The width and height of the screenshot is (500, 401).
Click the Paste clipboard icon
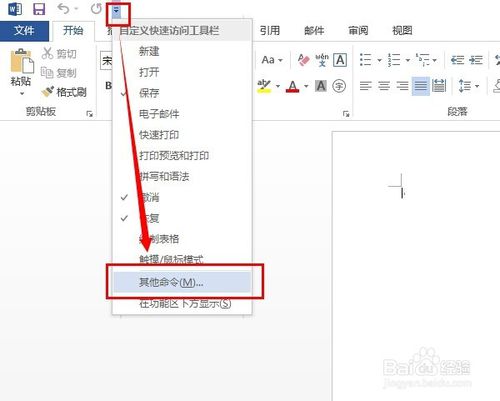(x=22, y=61)
